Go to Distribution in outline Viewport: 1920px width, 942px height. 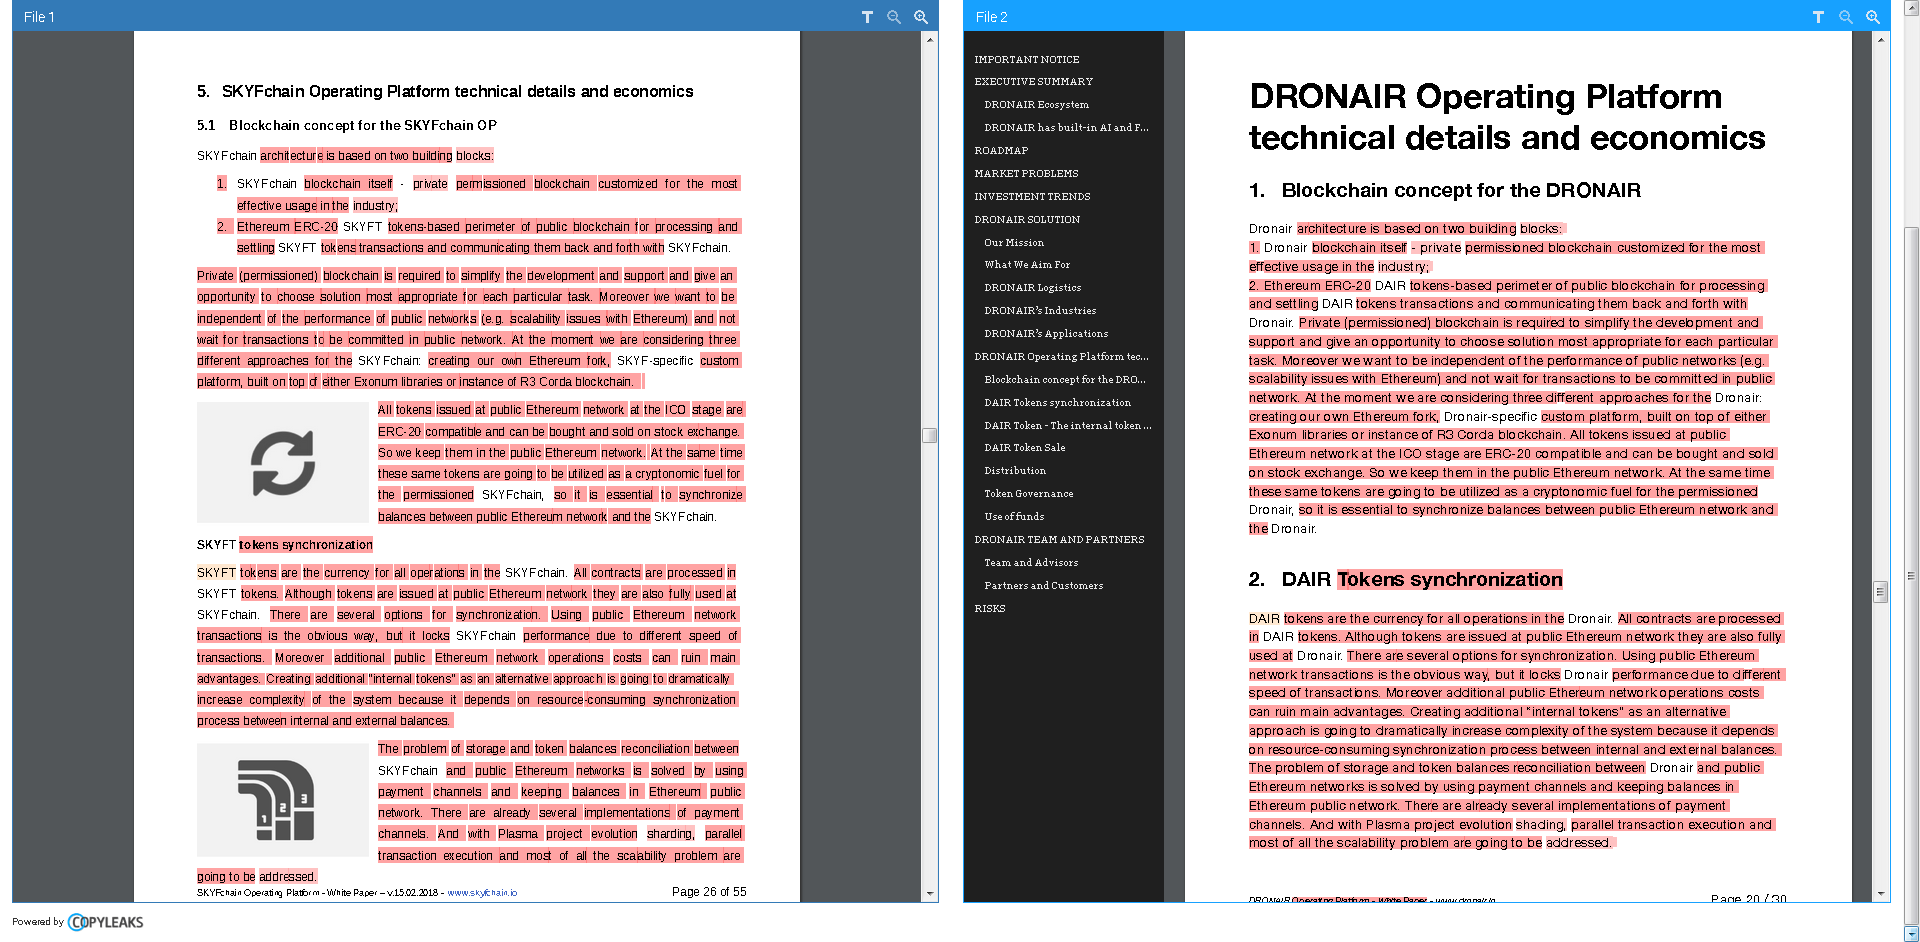[1015, 471]
